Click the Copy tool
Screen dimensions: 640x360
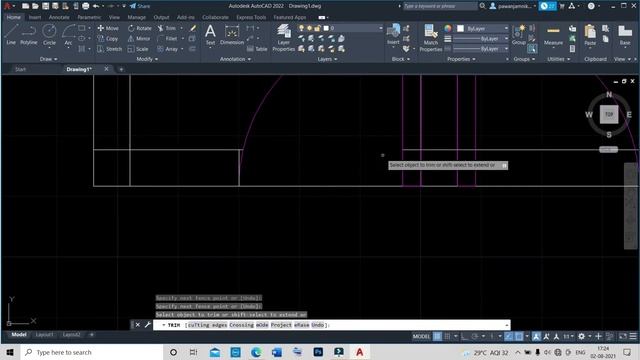tap(108, 38)
